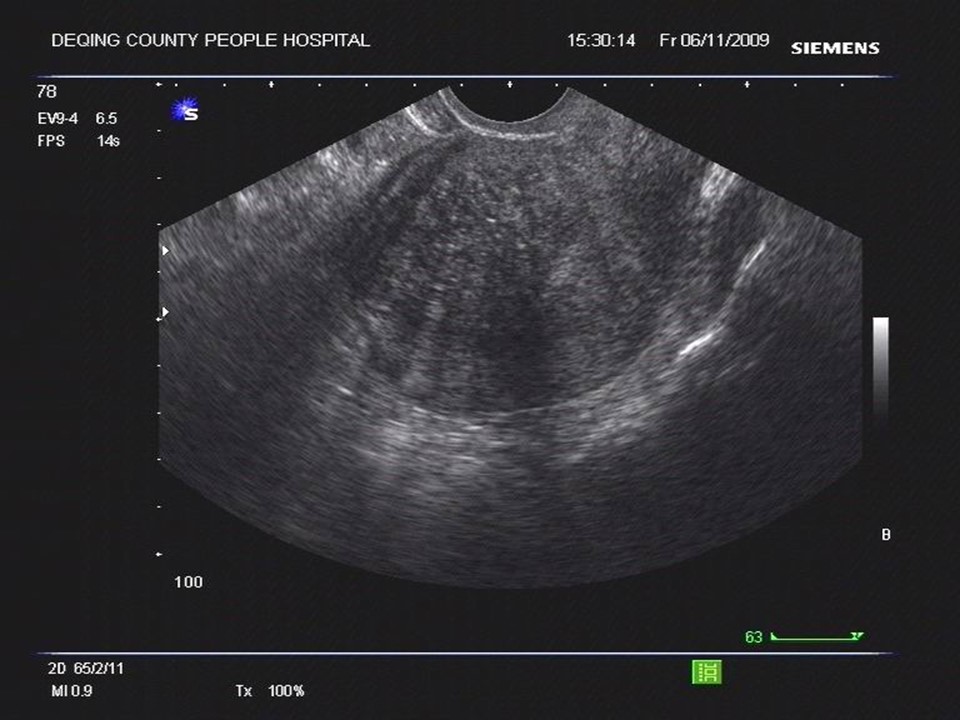Click the blue starburst S orientation marker
960x720 pixels.
185,111
